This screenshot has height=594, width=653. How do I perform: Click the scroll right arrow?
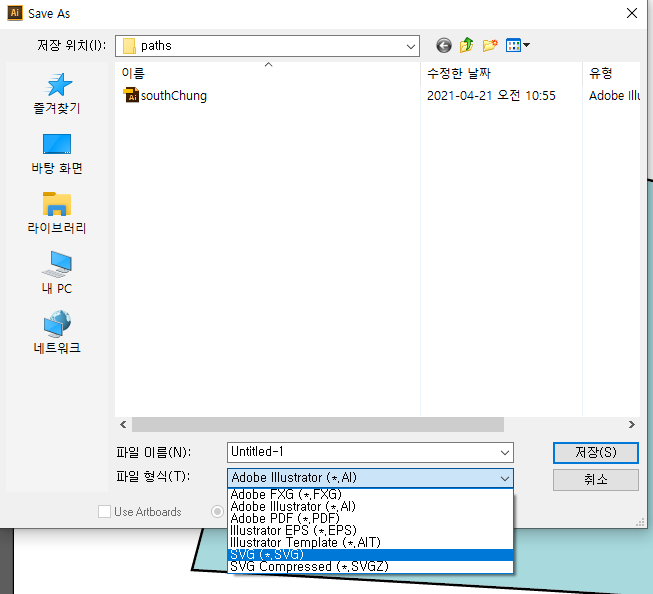click(632, 424)
